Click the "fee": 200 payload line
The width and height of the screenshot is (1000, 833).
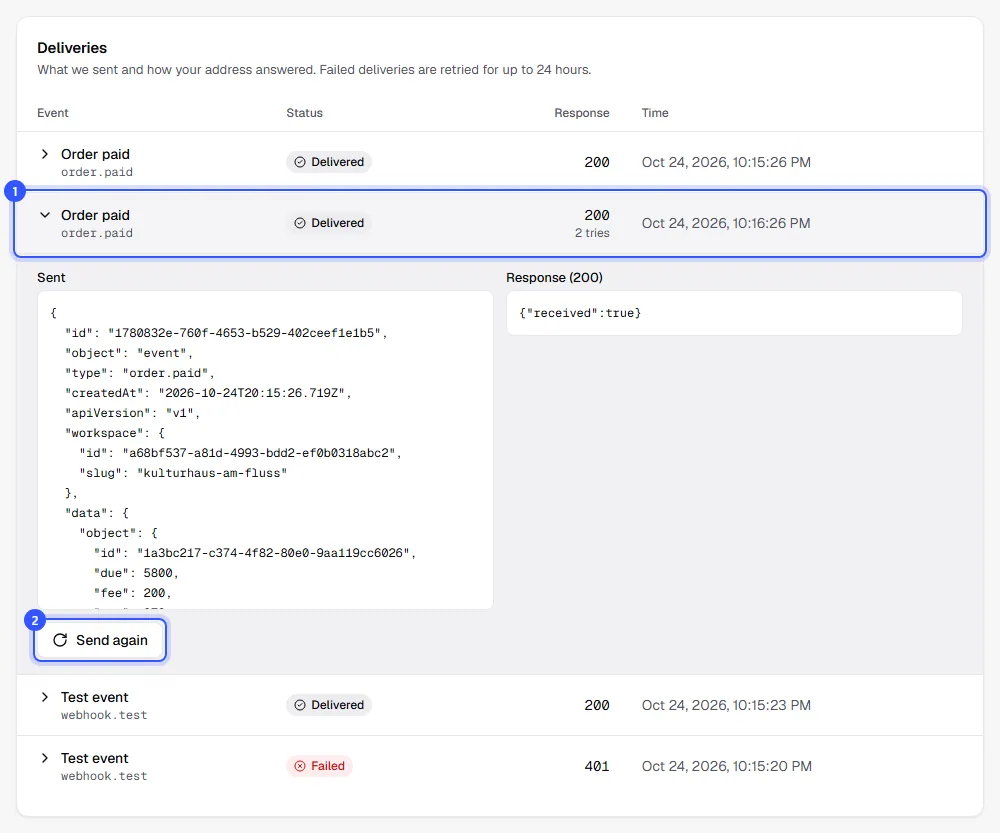(133, 593)
